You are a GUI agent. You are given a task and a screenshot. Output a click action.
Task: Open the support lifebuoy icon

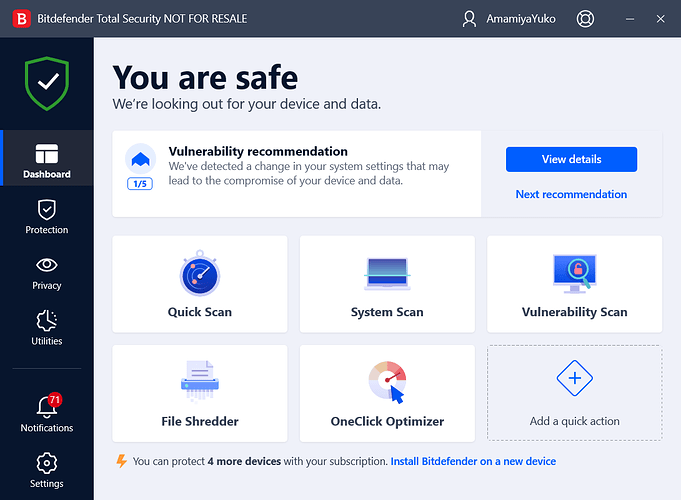click(x=585, y=19)
